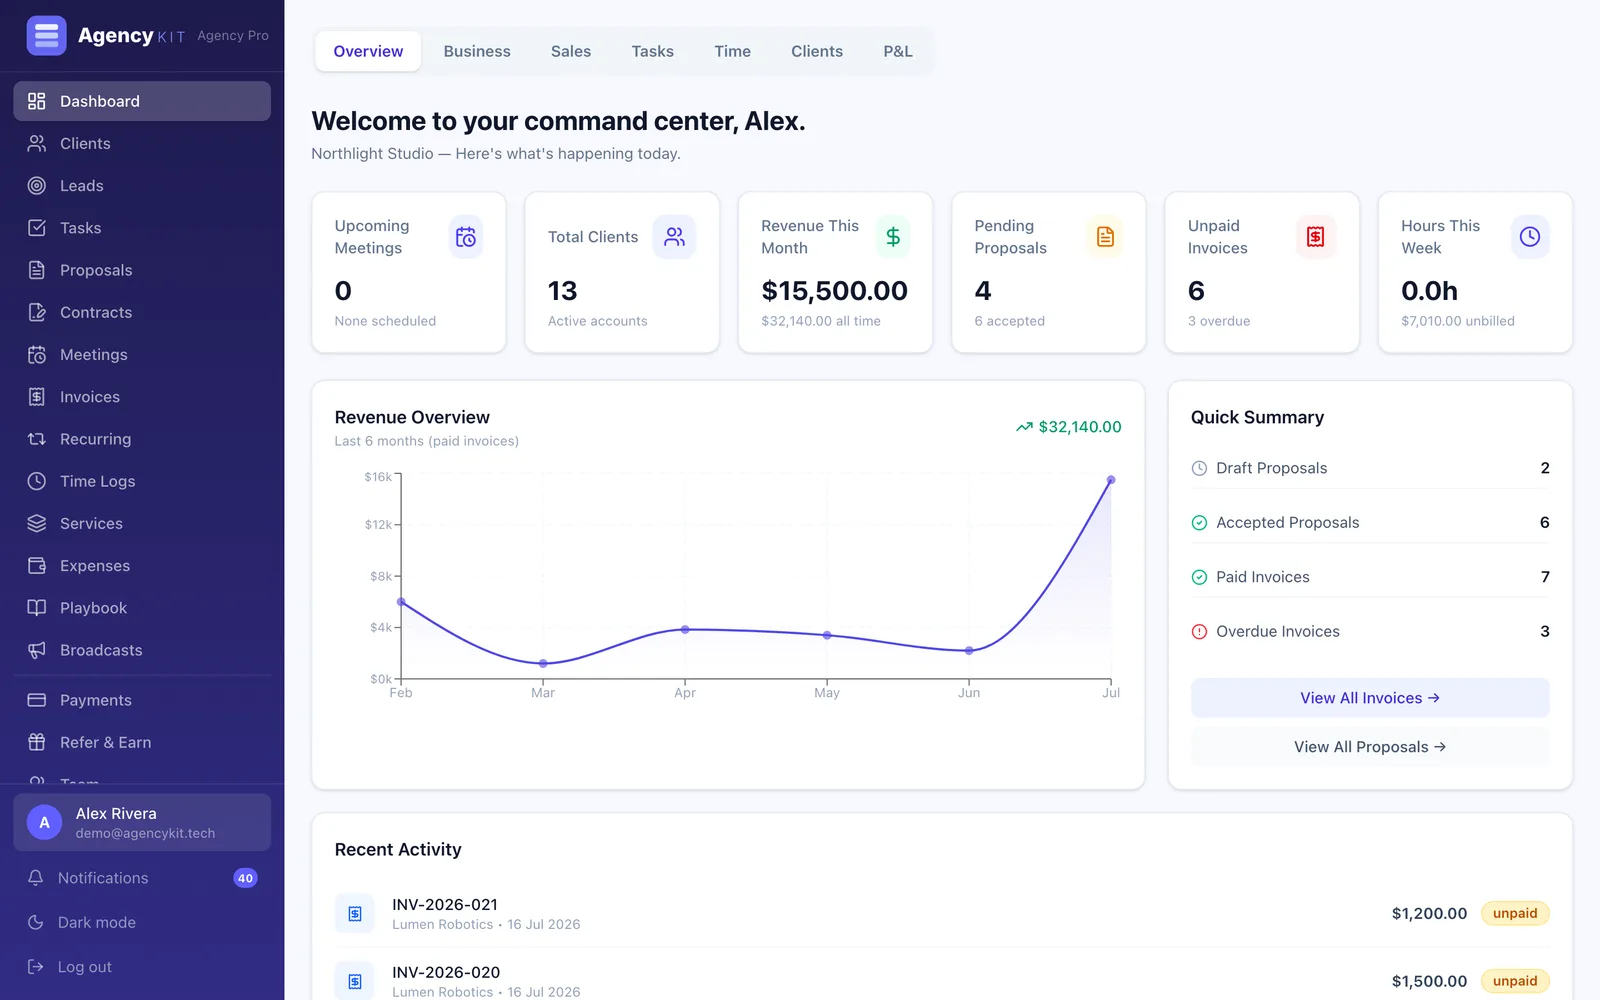Click the Feb data point on chart

[401, 602]
